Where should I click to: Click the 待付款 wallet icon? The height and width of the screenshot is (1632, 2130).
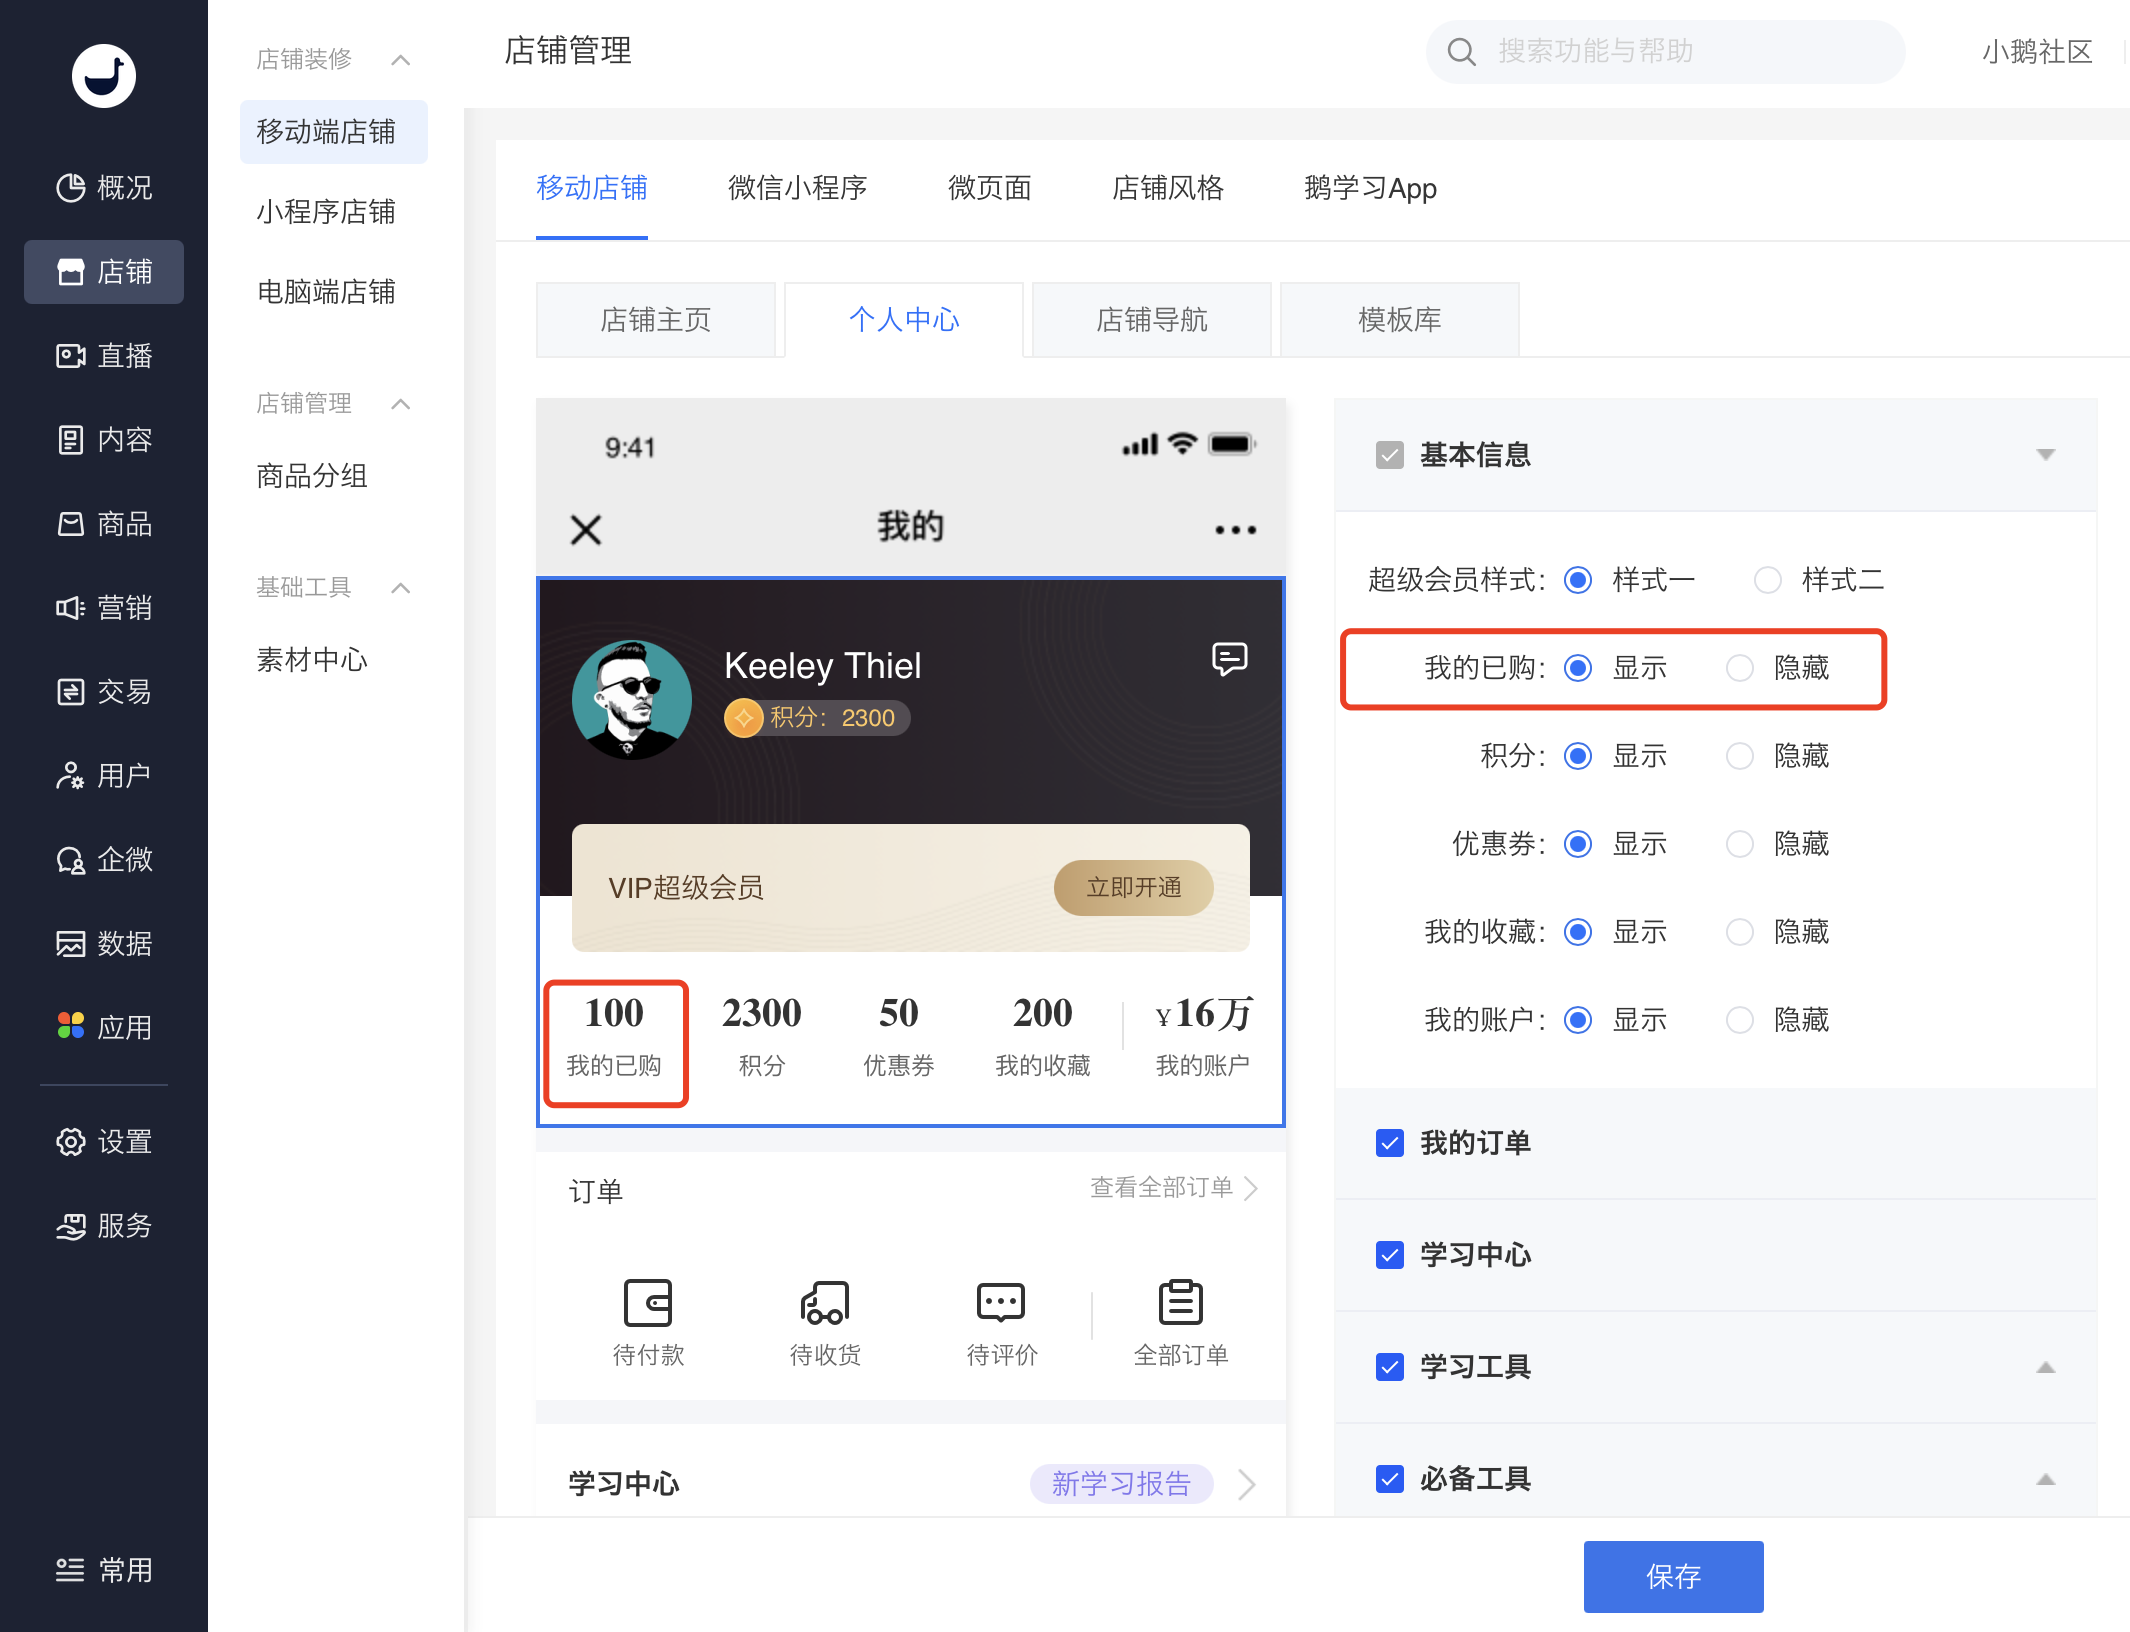point(648,1302)
